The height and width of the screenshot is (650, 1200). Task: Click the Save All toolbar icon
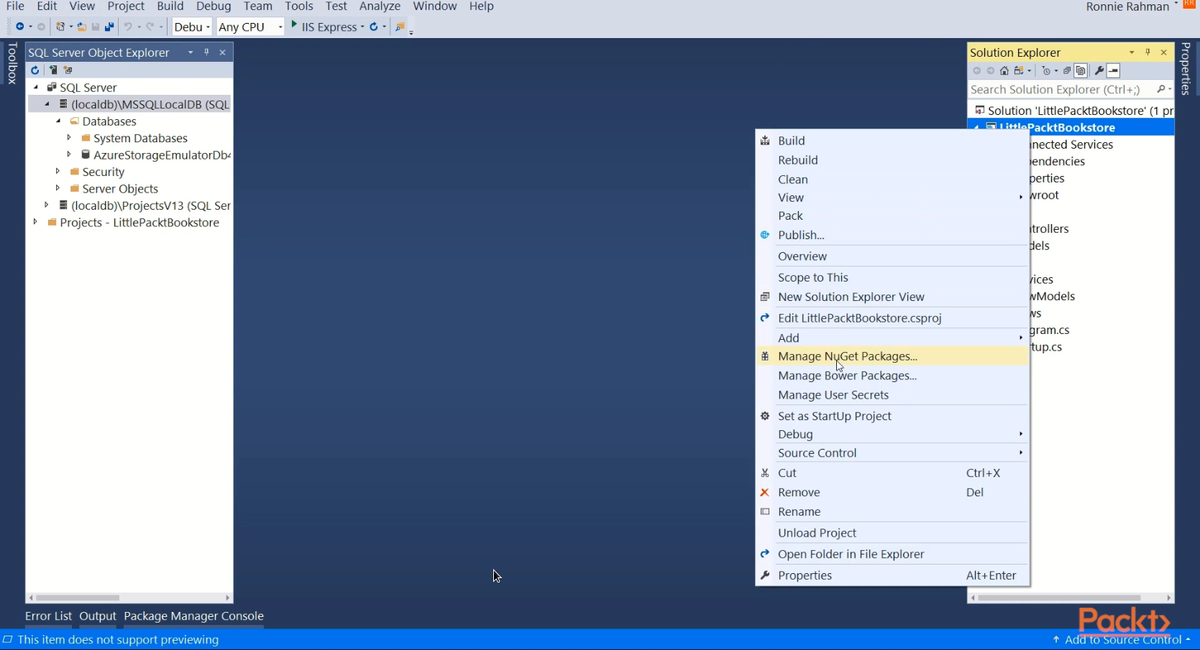pyautogui.click(x=110, y=27)
